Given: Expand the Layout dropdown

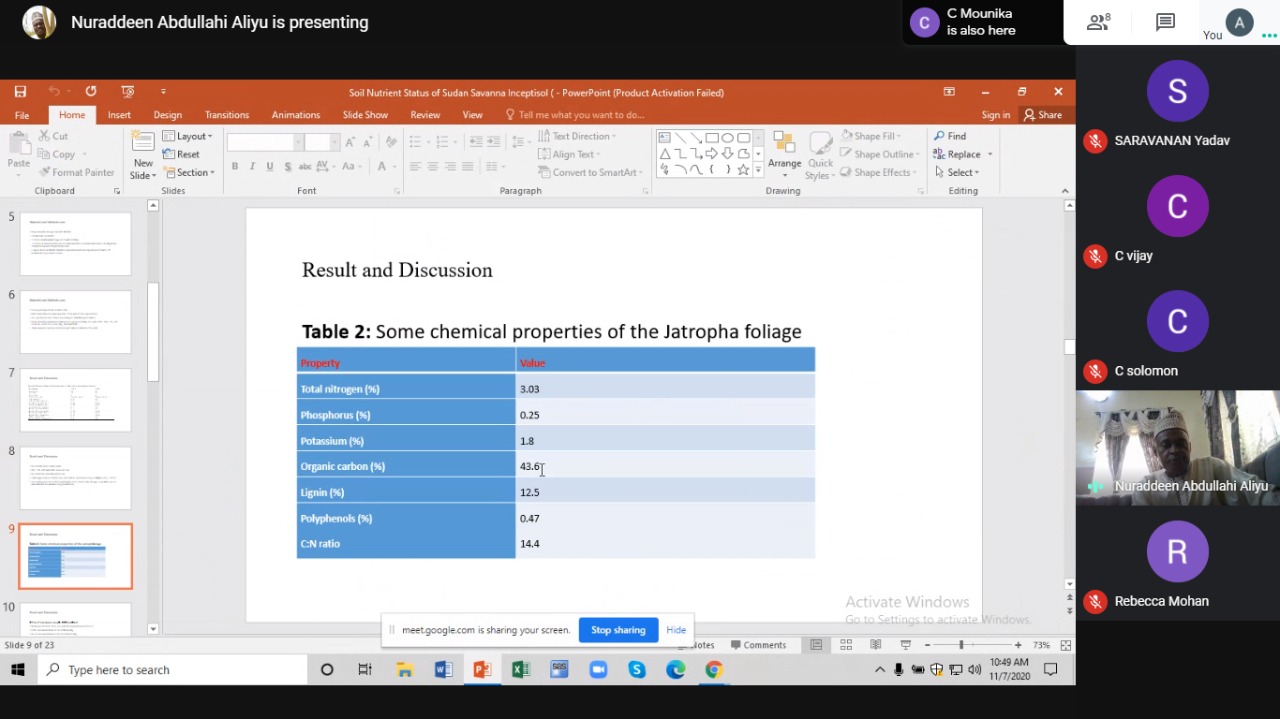Looking at the screenshot, I should 187,136.
